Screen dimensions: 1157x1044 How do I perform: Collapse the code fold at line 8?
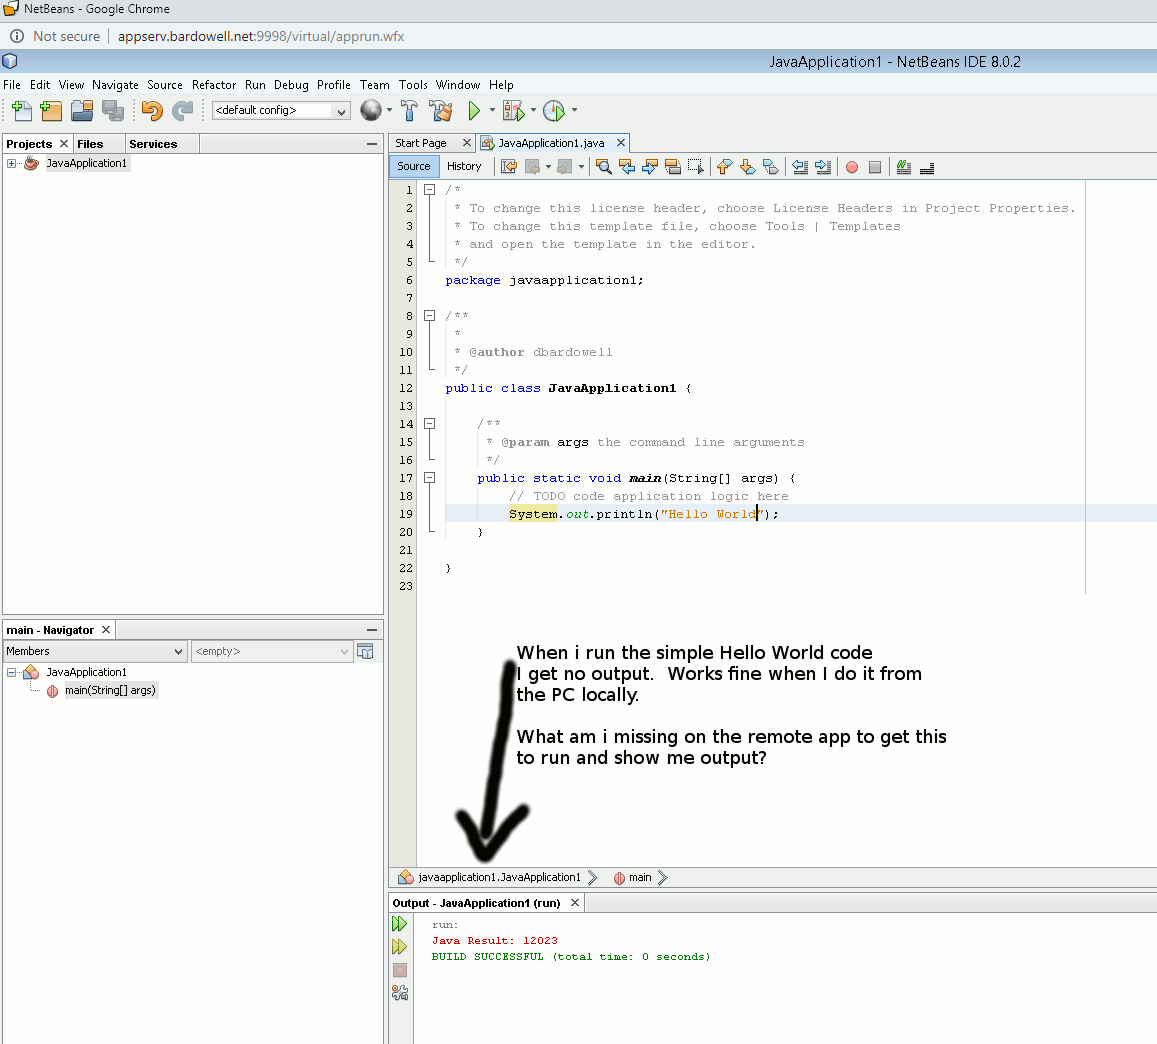click(x=429, y=316)
